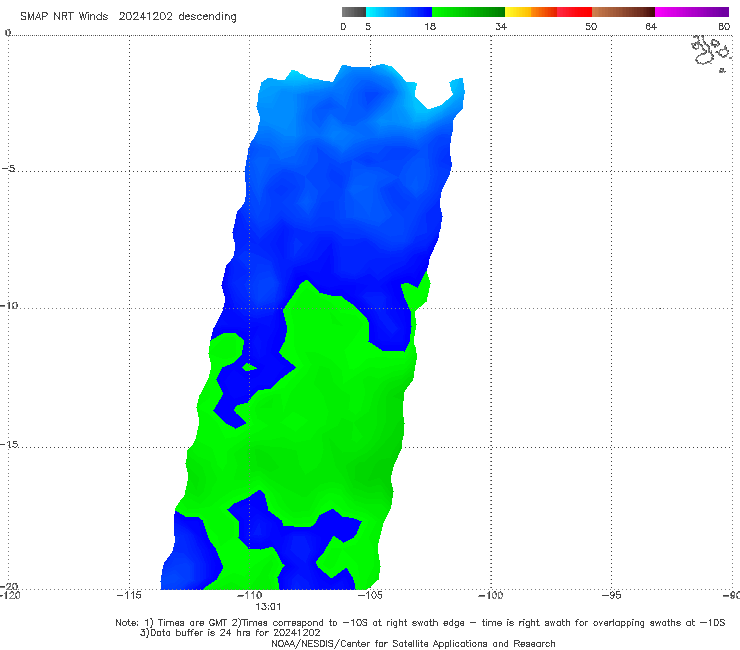Click the magenta 64-80 segment of the color bar
This screenshot has width=740, height=650.
[692, 12]
